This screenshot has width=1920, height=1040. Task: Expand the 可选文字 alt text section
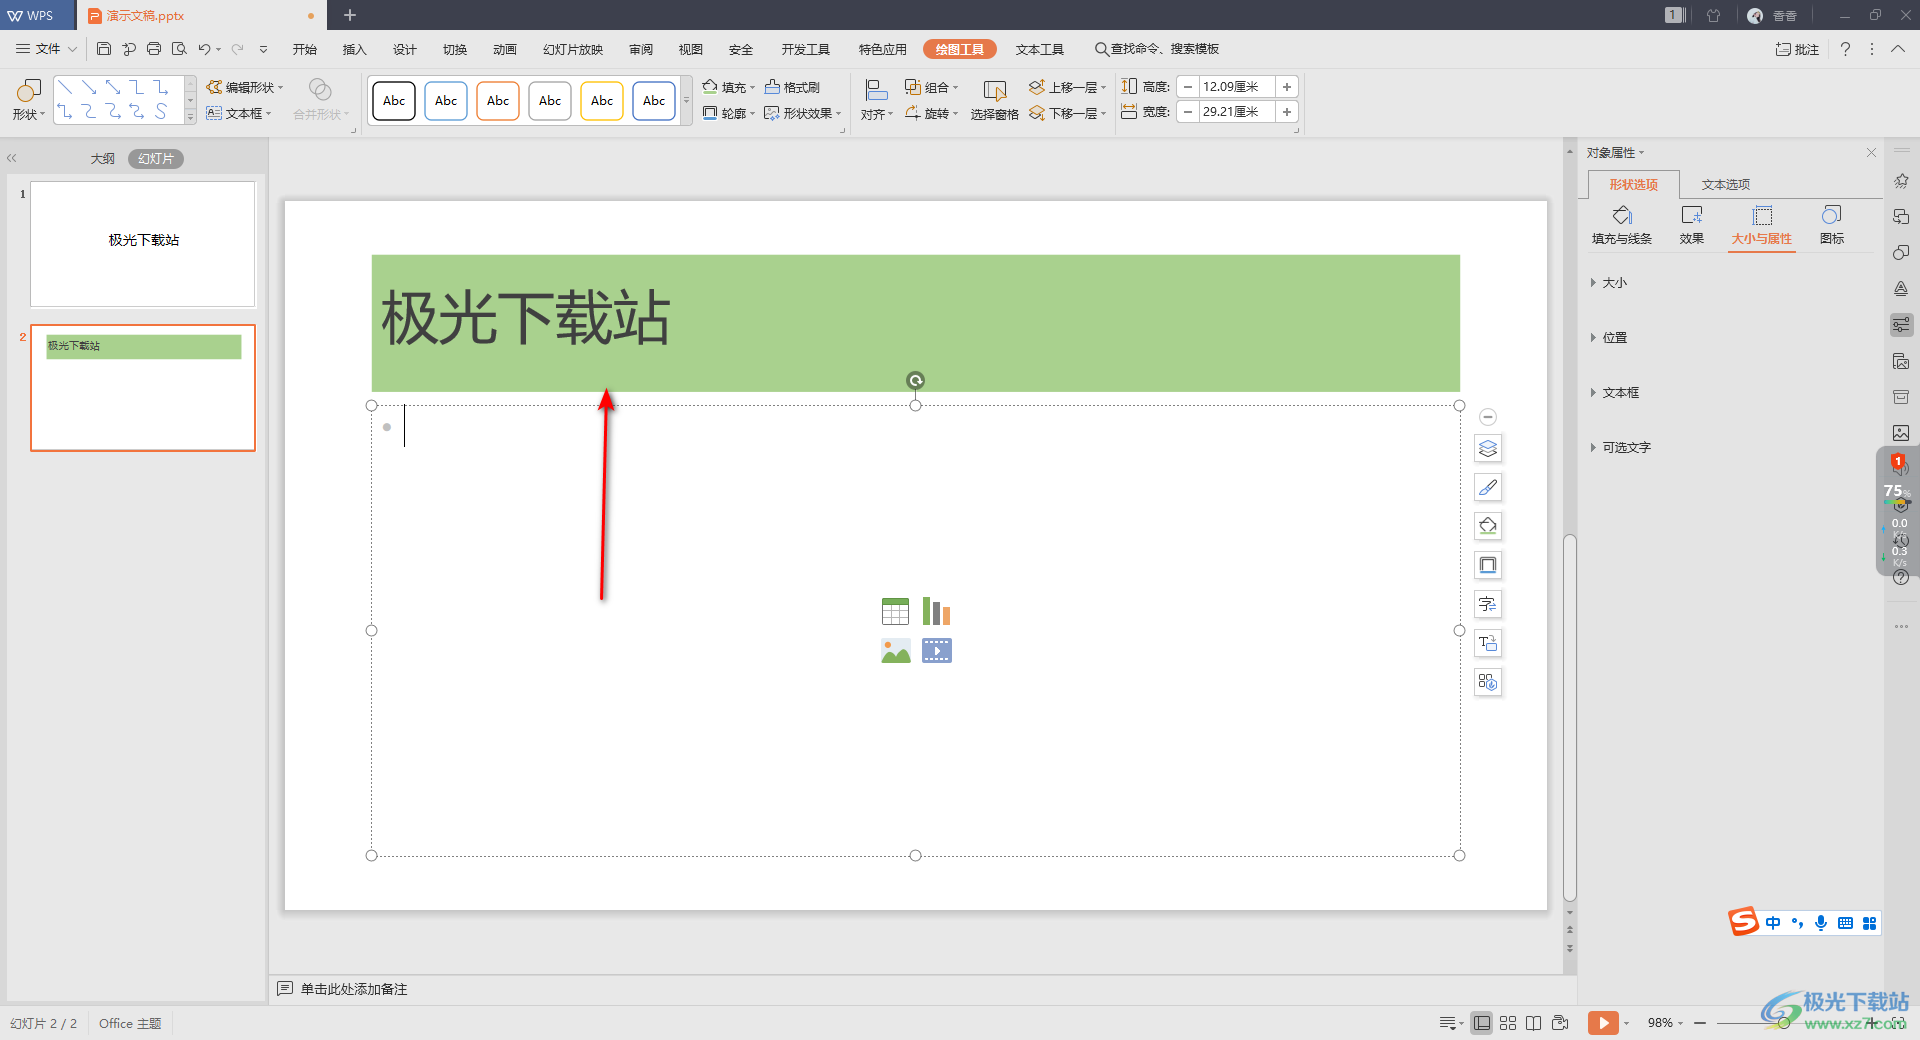point(1621,448)
